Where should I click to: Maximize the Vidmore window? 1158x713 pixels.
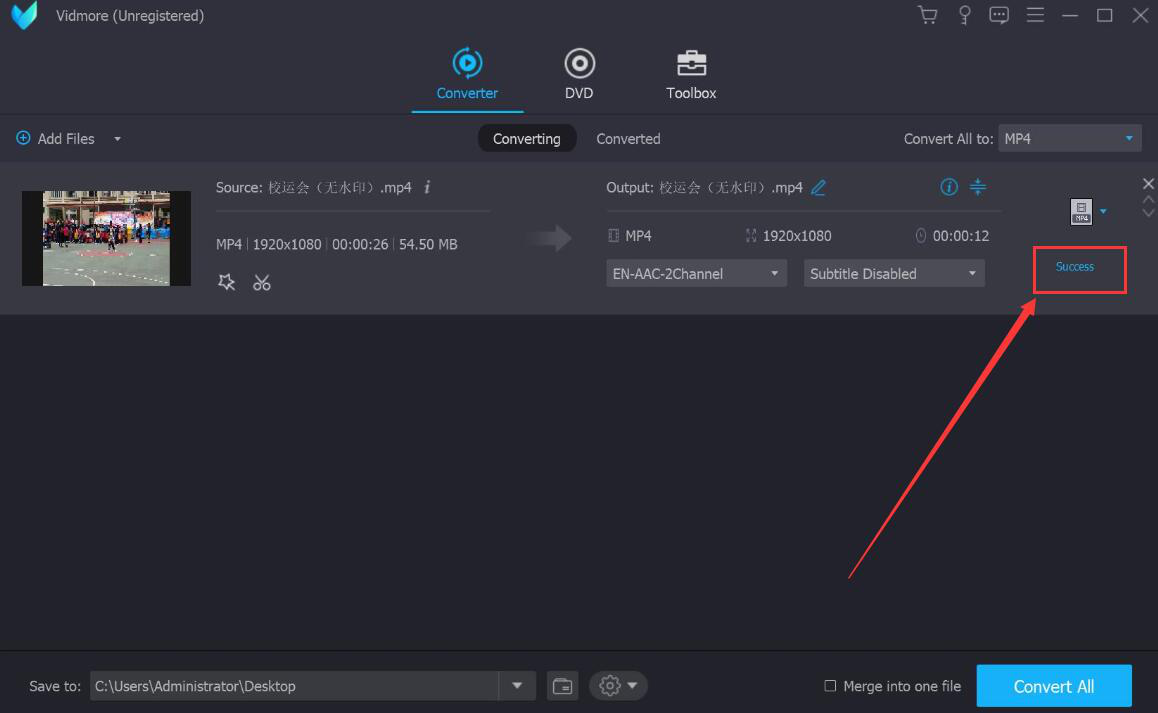1104,16
